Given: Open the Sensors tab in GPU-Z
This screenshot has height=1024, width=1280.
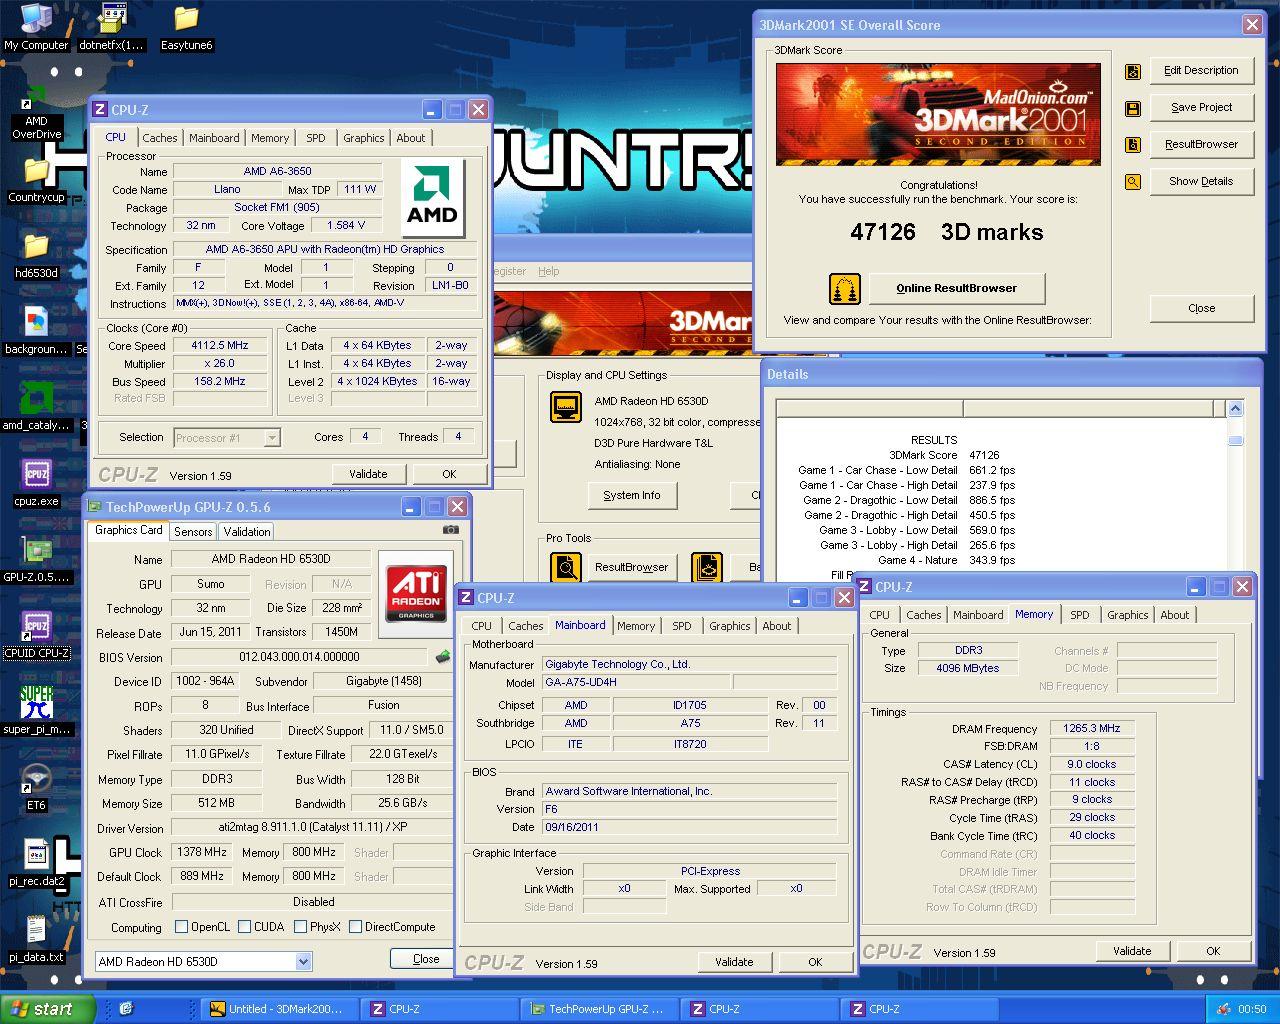Looking at the screenshot, I should (x=193, y=532).
